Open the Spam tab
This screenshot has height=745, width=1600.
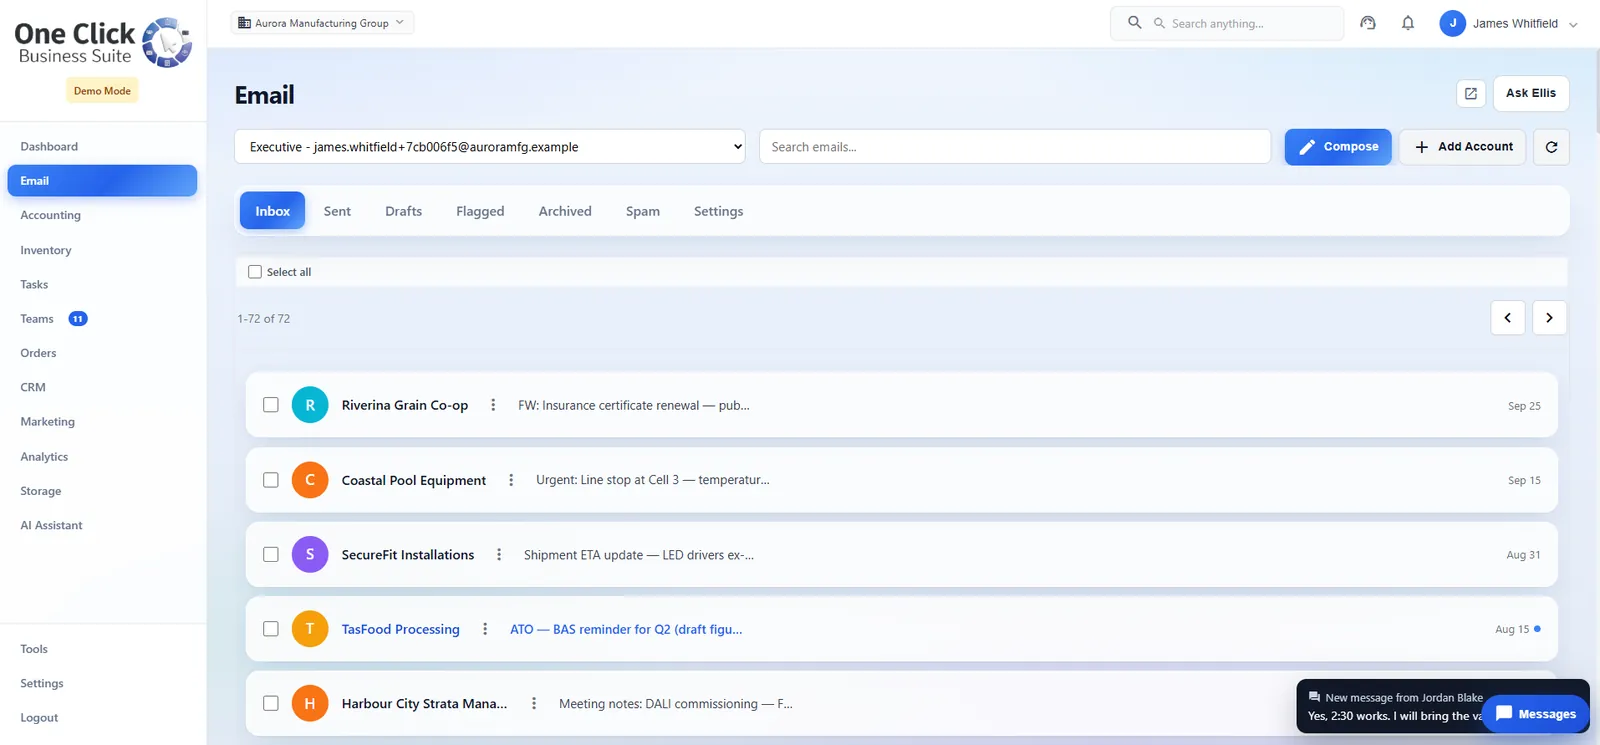[643, 211]
